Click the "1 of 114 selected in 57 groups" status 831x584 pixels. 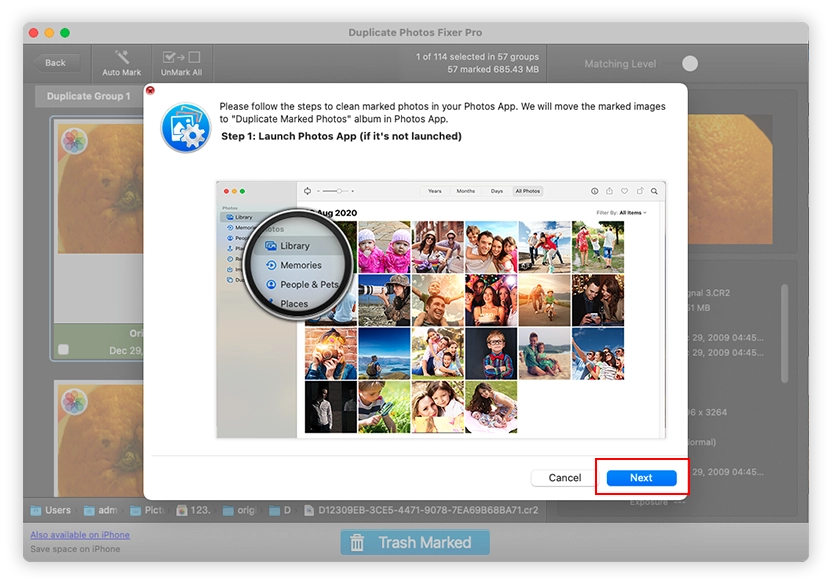coord(477,57)
